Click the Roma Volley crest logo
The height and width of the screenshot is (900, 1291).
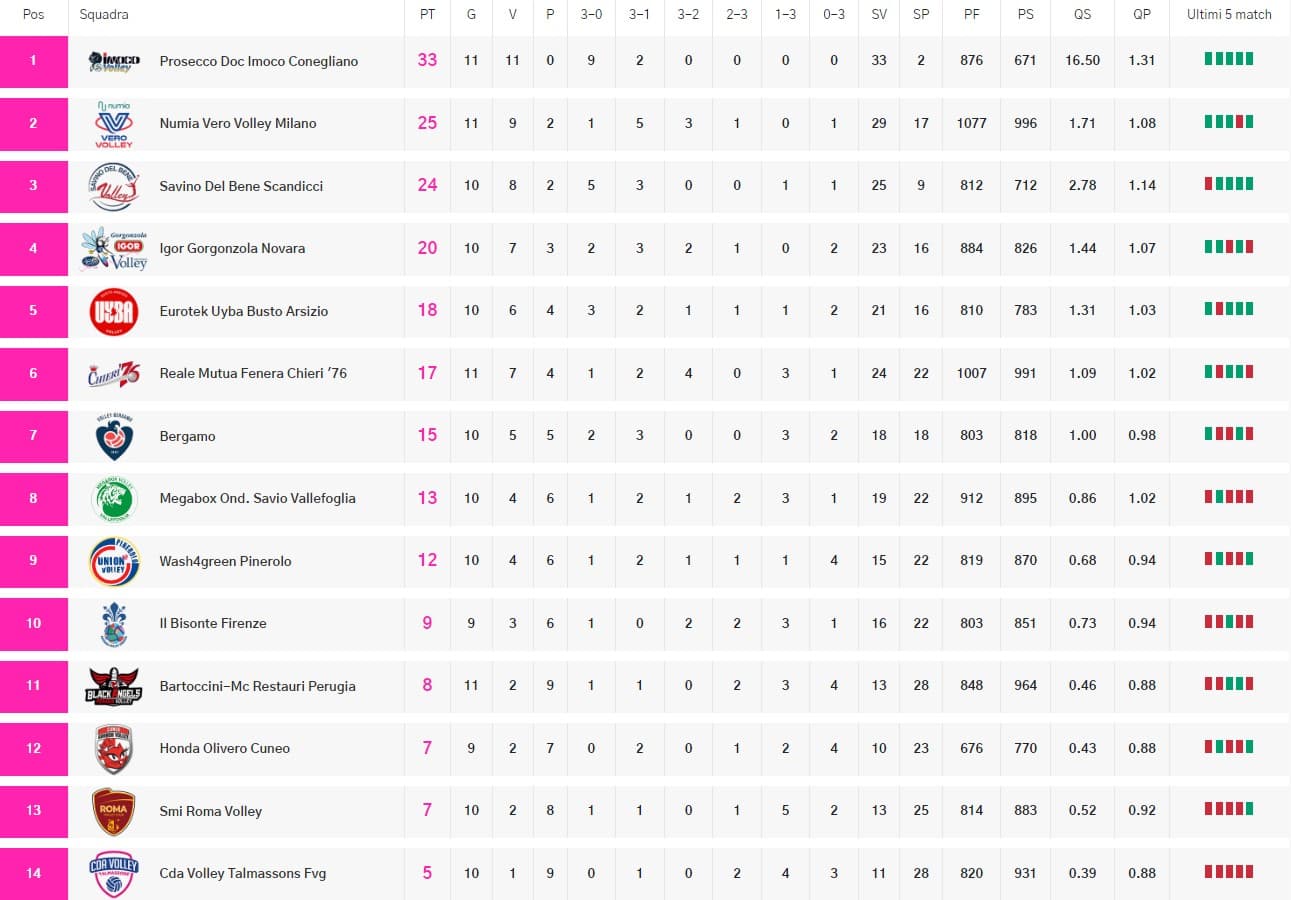pyautogui.click(x=114, y=811)
